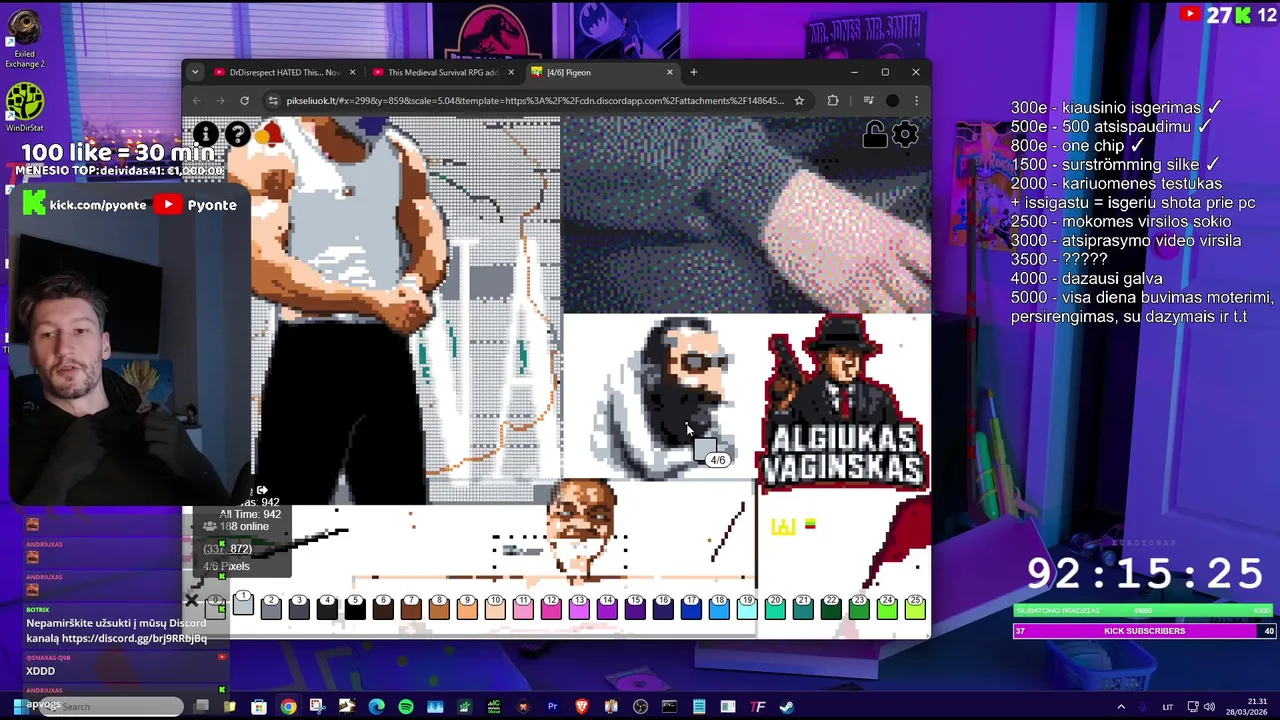Bookmark this page with star icon
1280x720 pixels.
tap(799, 100)
